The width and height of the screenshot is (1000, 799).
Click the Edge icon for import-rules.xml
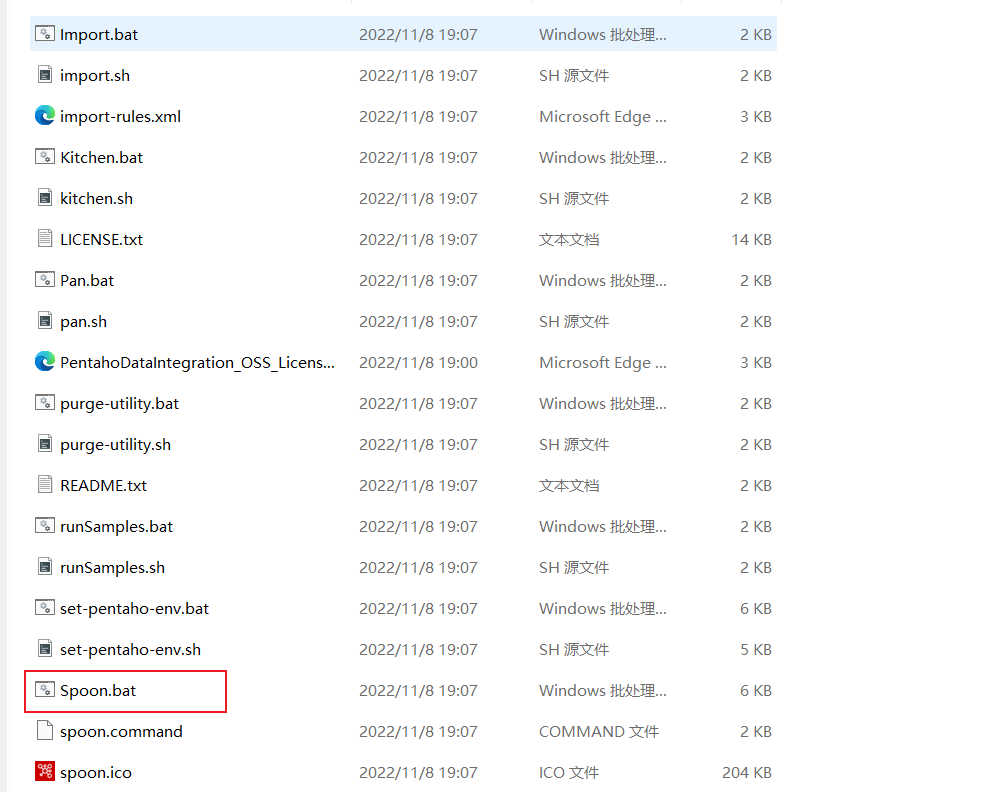(x=45, y=115)
